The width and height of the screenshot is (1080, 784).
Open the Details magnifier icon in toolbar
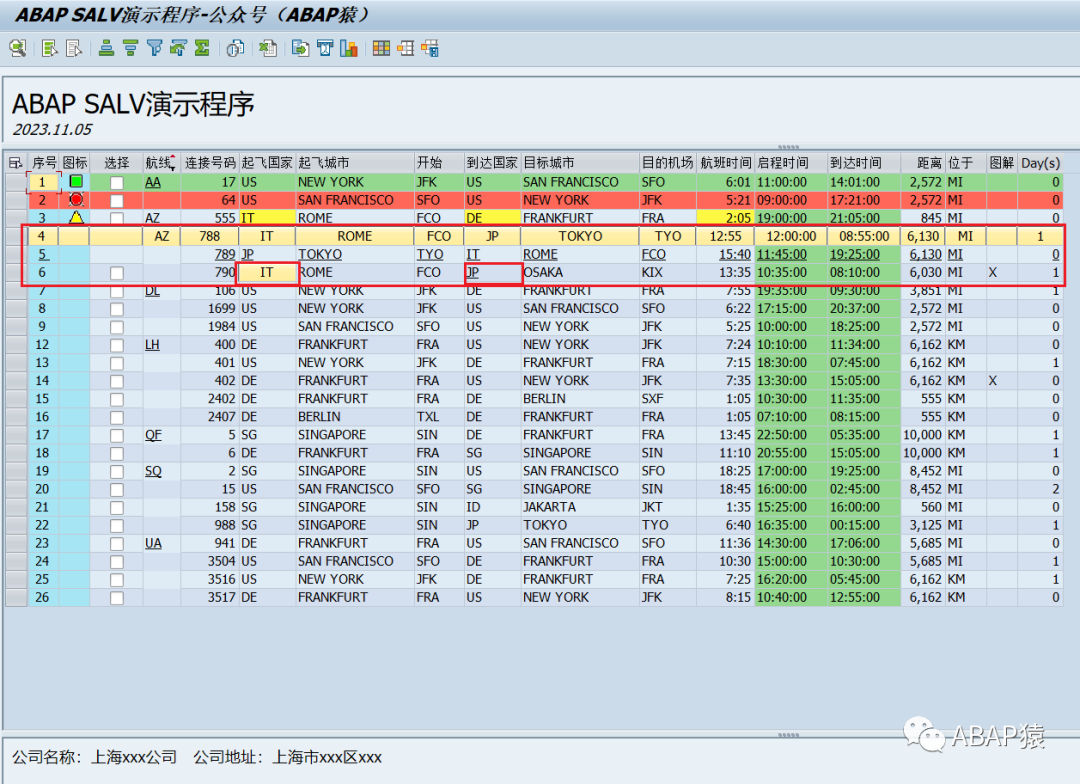[18, 48]
